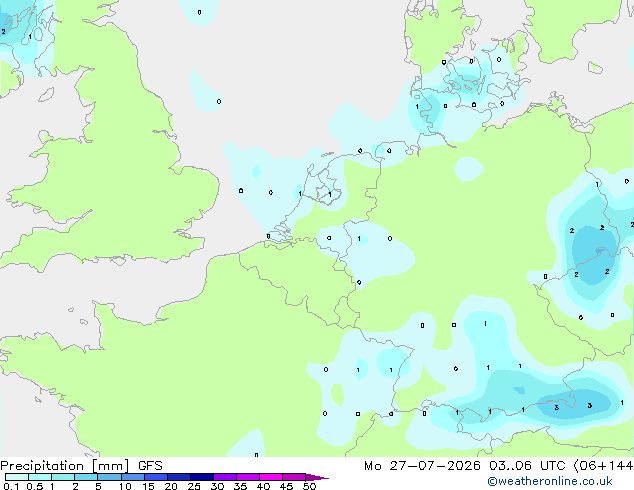Click the legend swatch between 5 and 10
This screenshot has height=490, width=634.
pos(109,477)
